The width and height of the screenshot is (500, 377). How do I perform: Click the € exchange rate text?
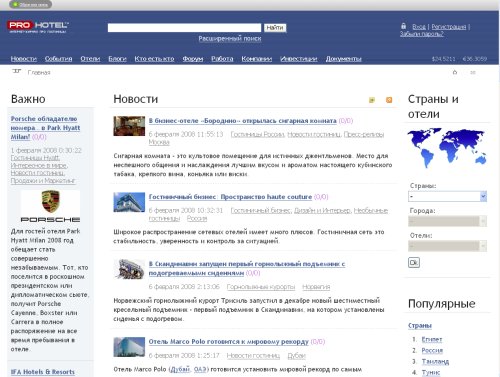point(475,59)
